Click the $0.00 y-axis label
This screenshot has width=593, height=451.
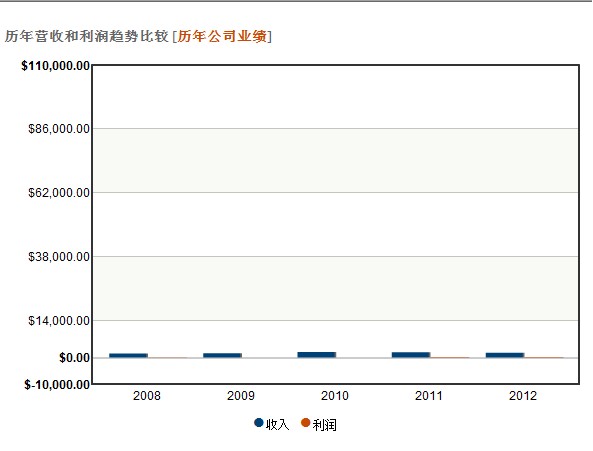tap(75, 358)
